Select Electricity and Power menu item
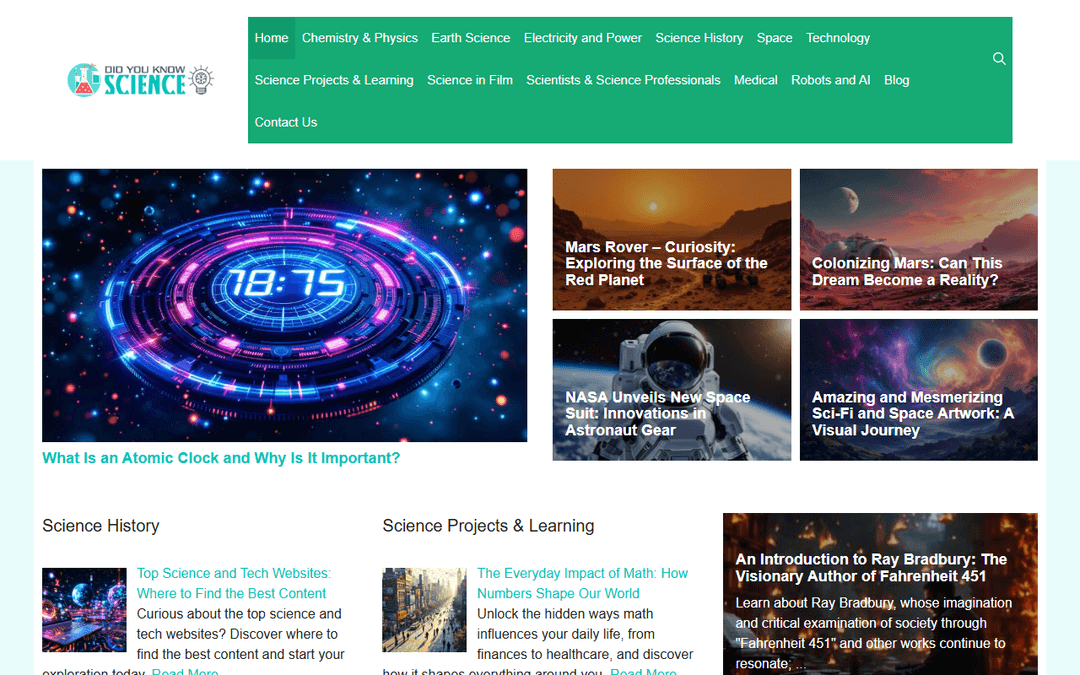 point(583,38)
